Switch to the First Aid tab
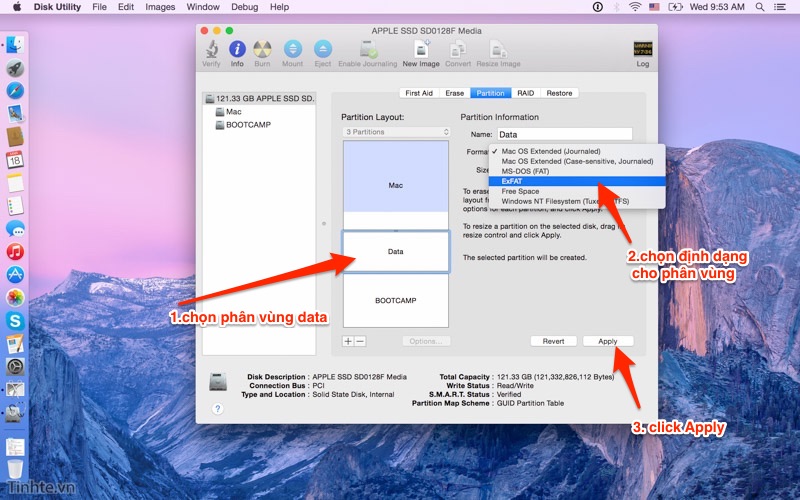The image size is (800, 500). pyautogui.click(x=419, y=93)
